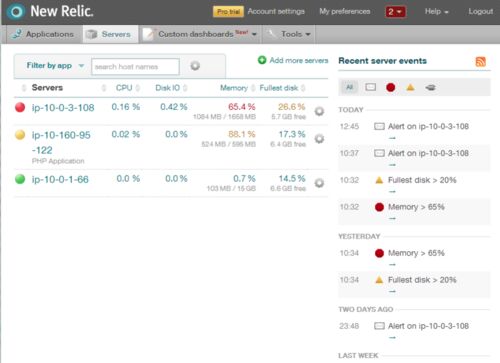Click the 10:37 Alert on ip-10-0-3-108 event
Image resolution: width=500 pixels, height=363 pixels.
428,153
